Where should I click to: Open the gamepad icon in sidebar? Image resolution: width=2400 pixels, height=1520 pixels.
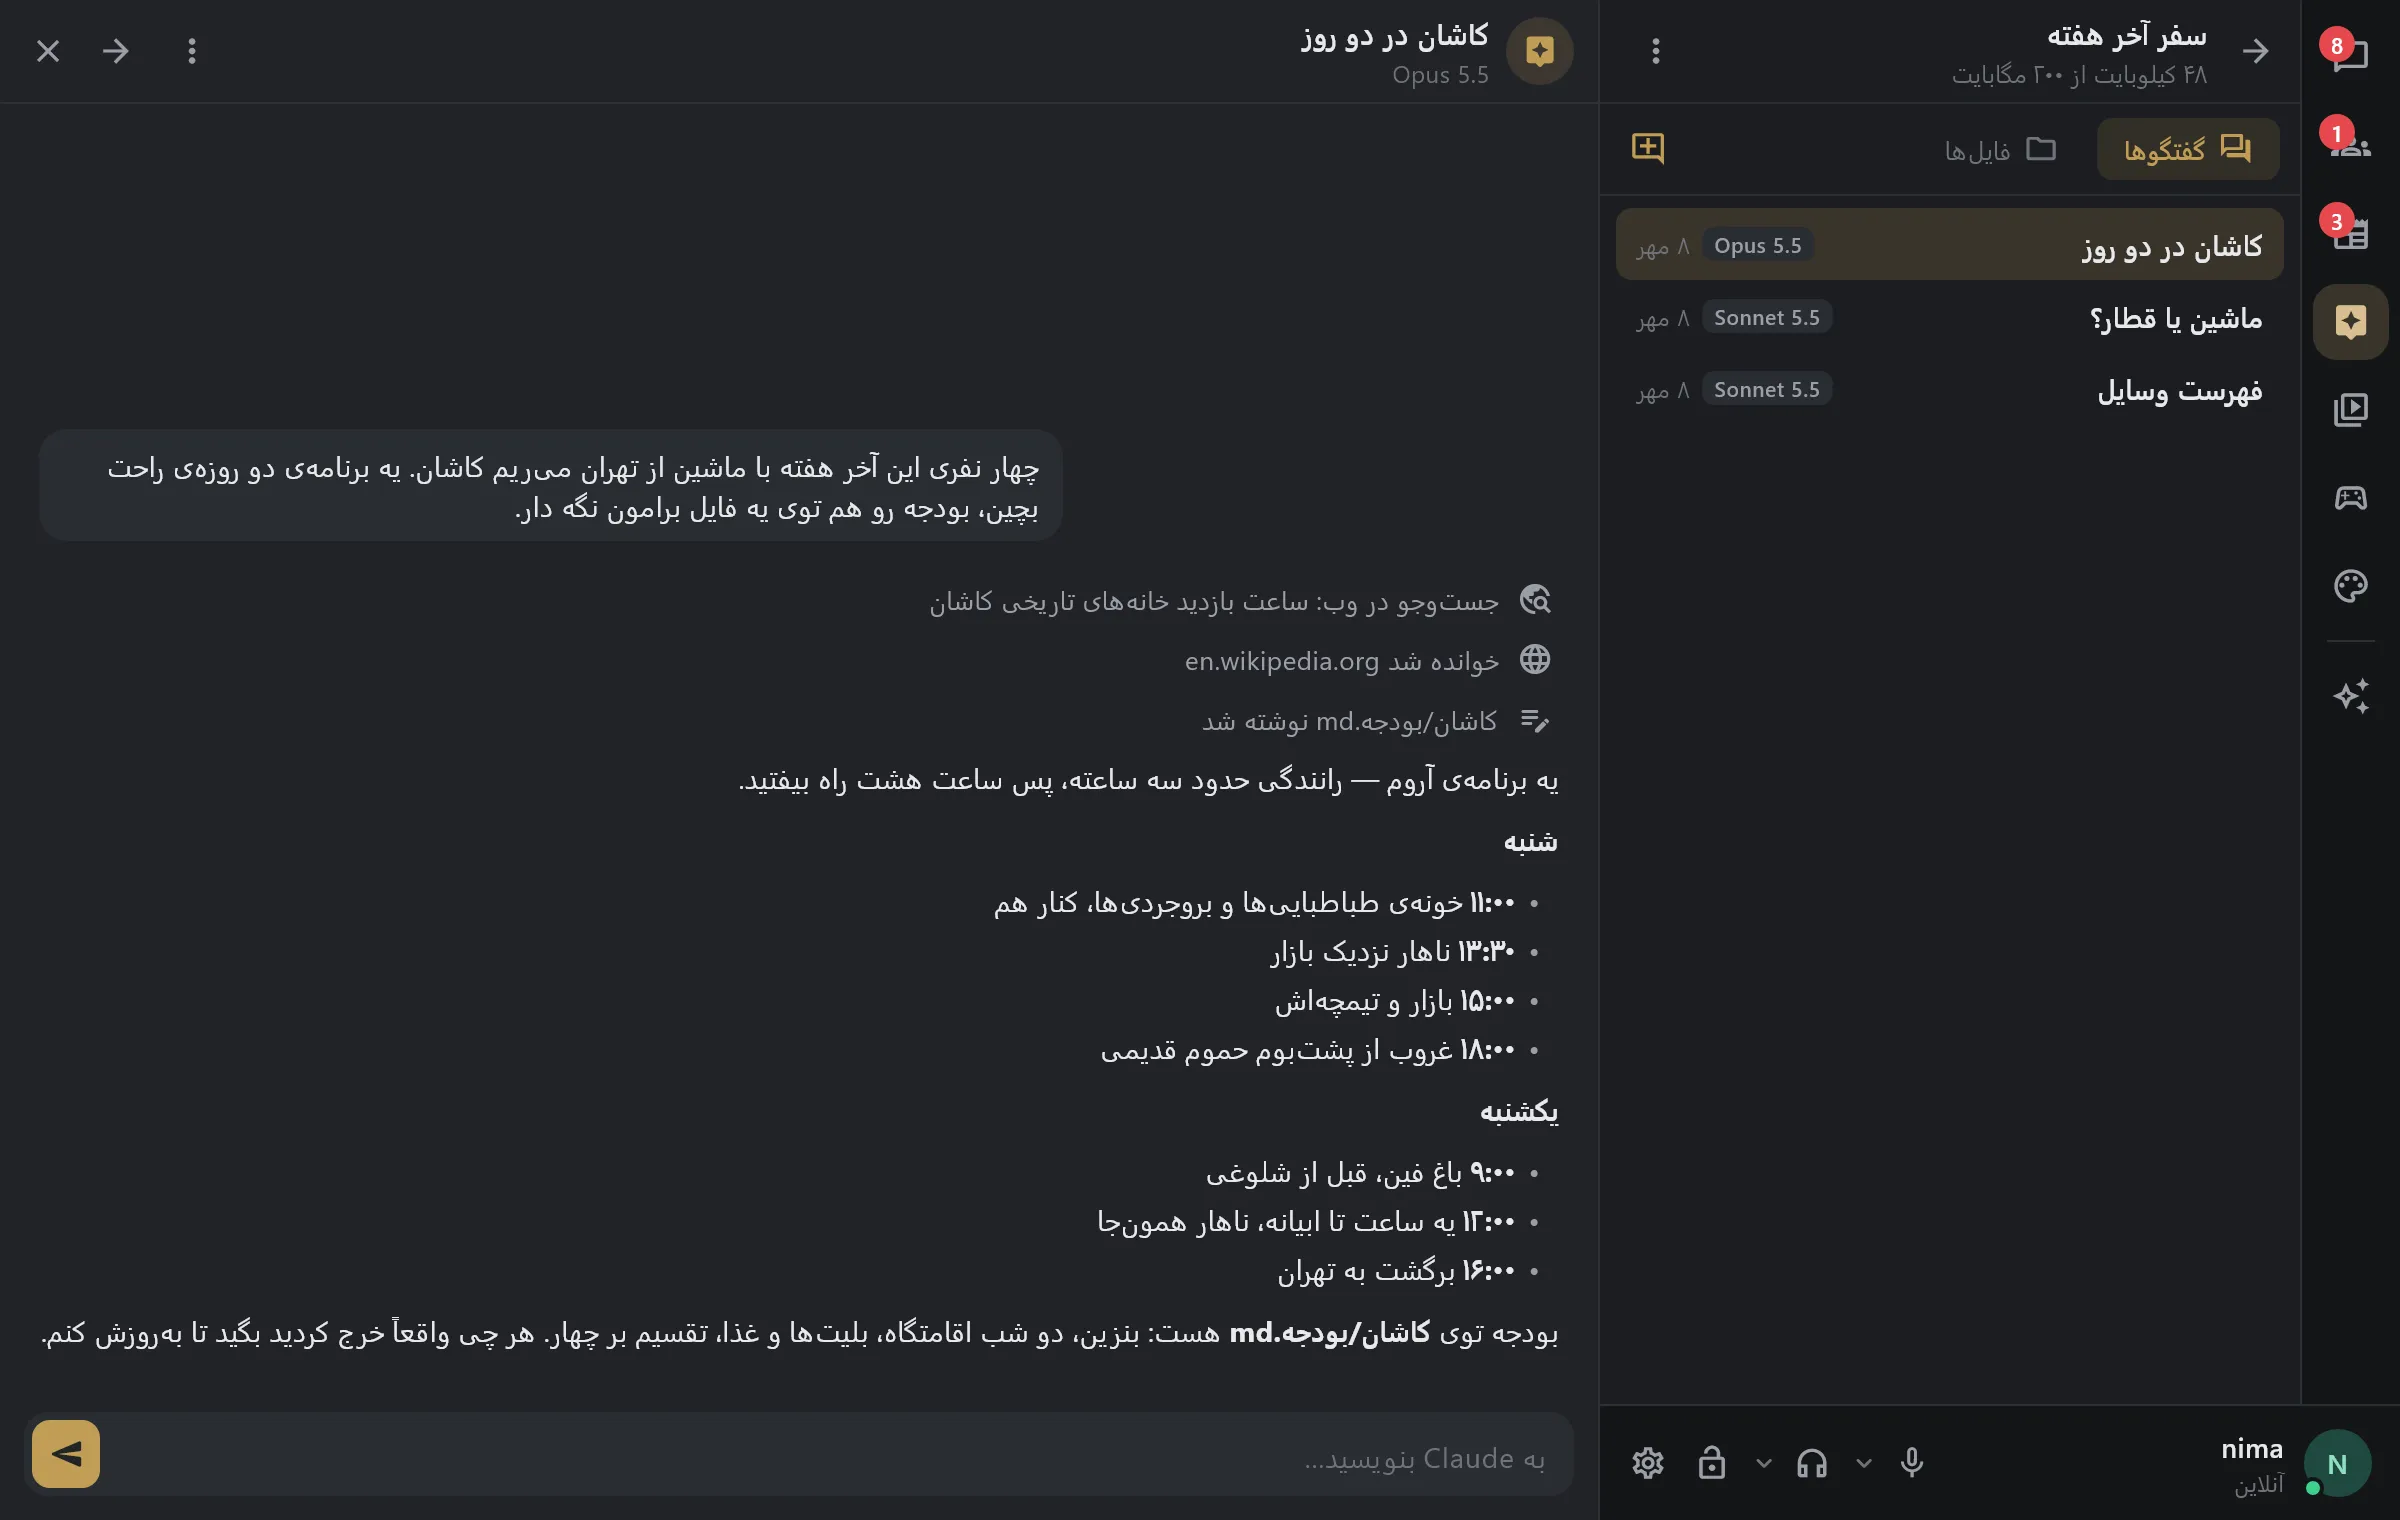[x=2350, y=497]
